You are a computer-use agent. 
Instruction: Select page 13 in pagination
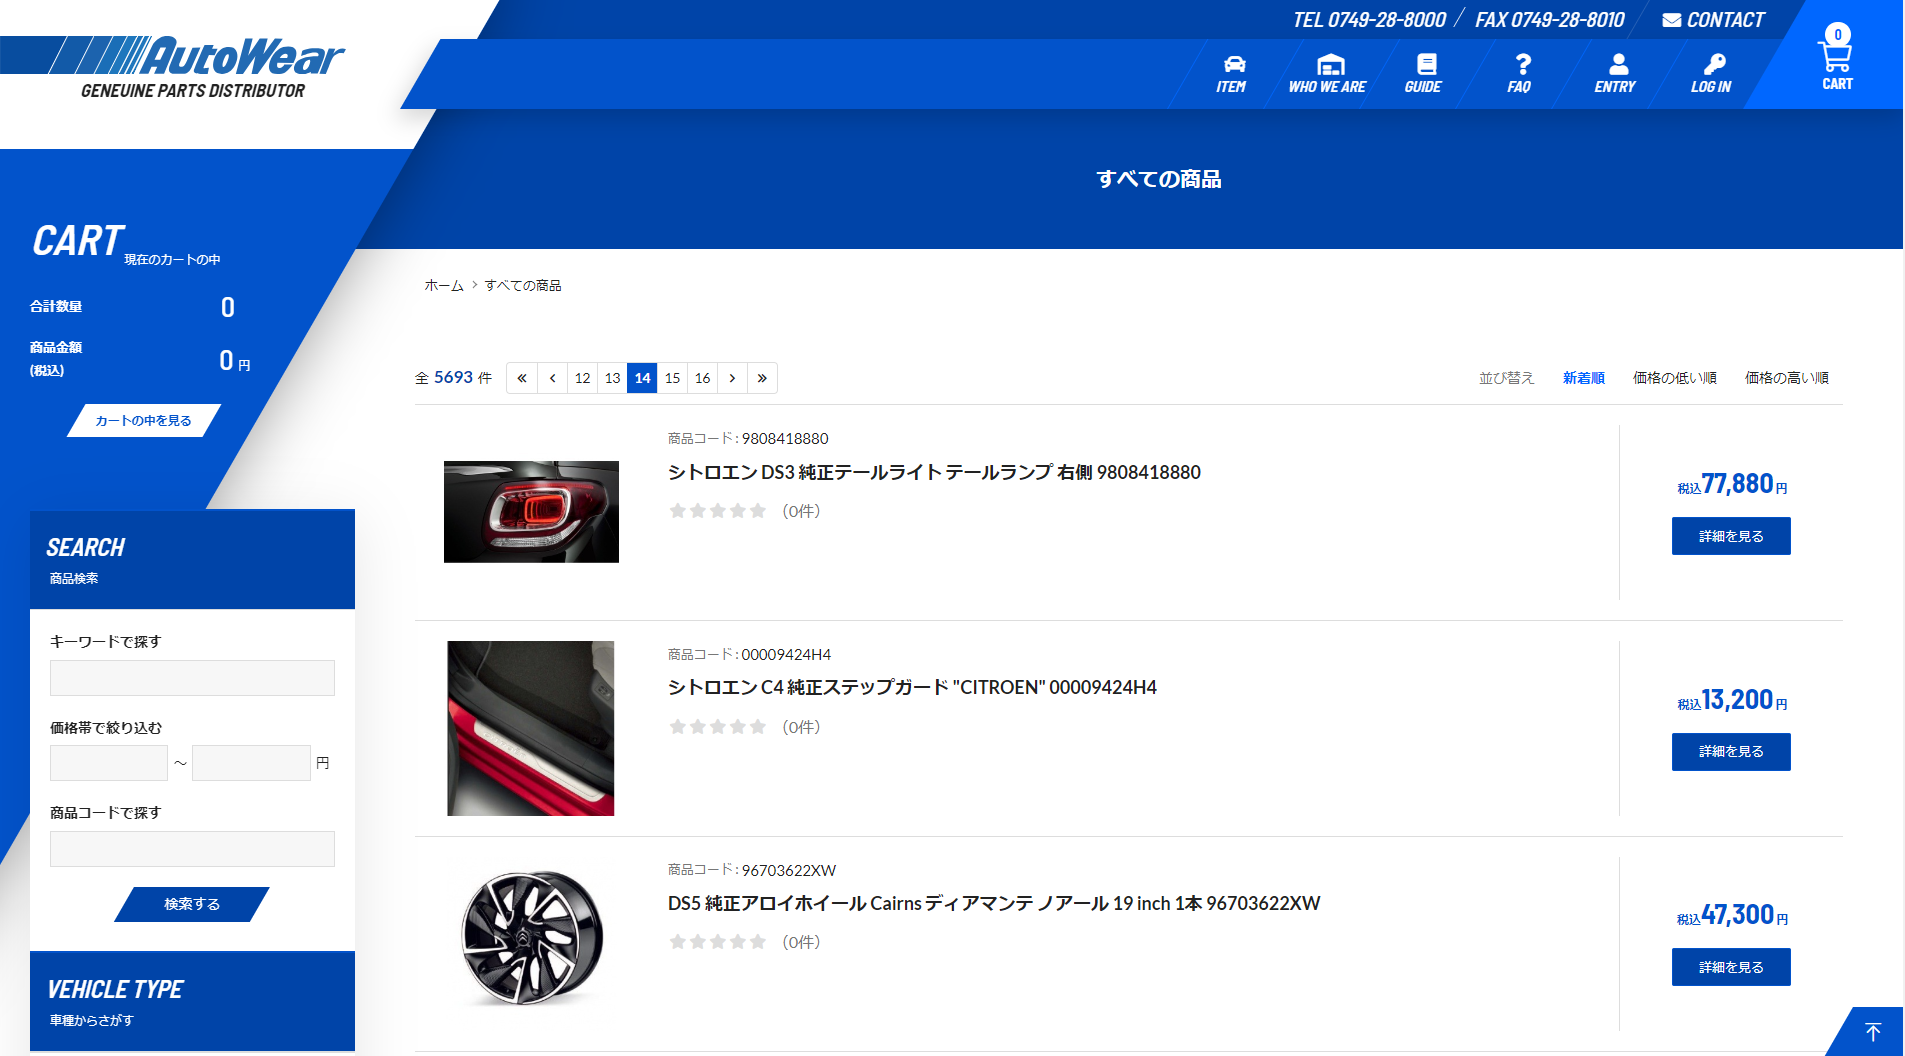612,378
